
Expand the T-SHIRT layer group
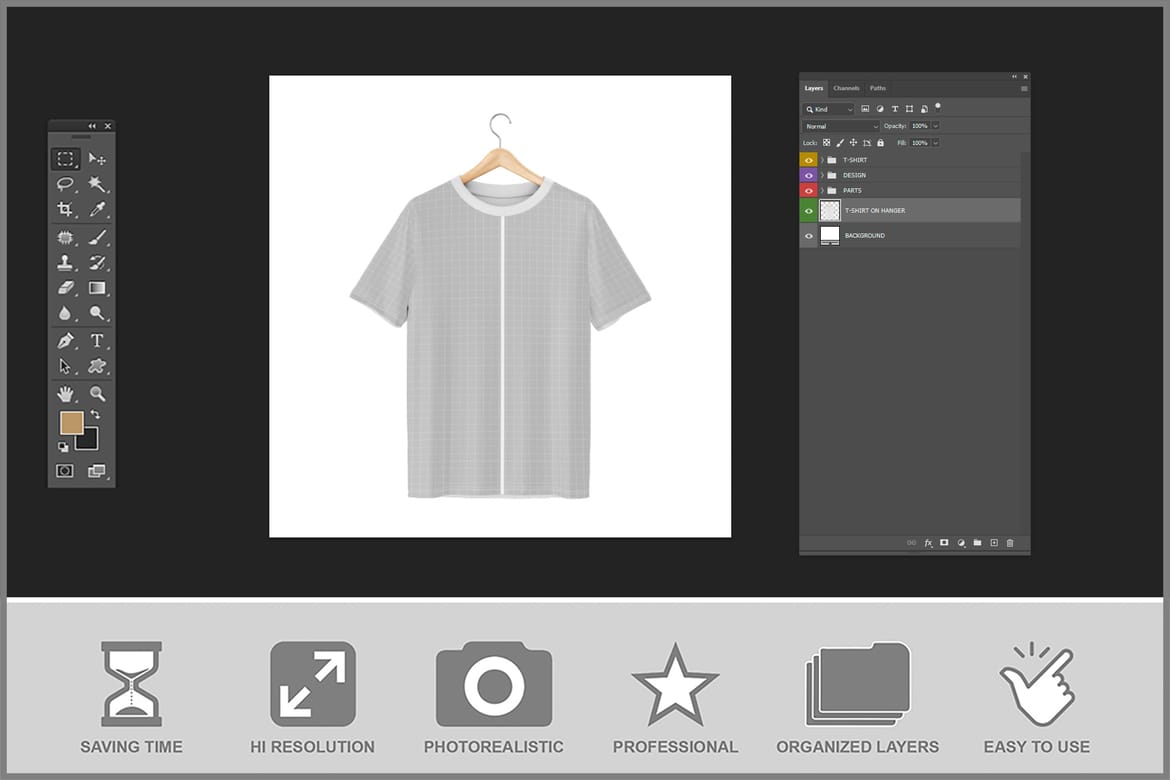[822, 160]
